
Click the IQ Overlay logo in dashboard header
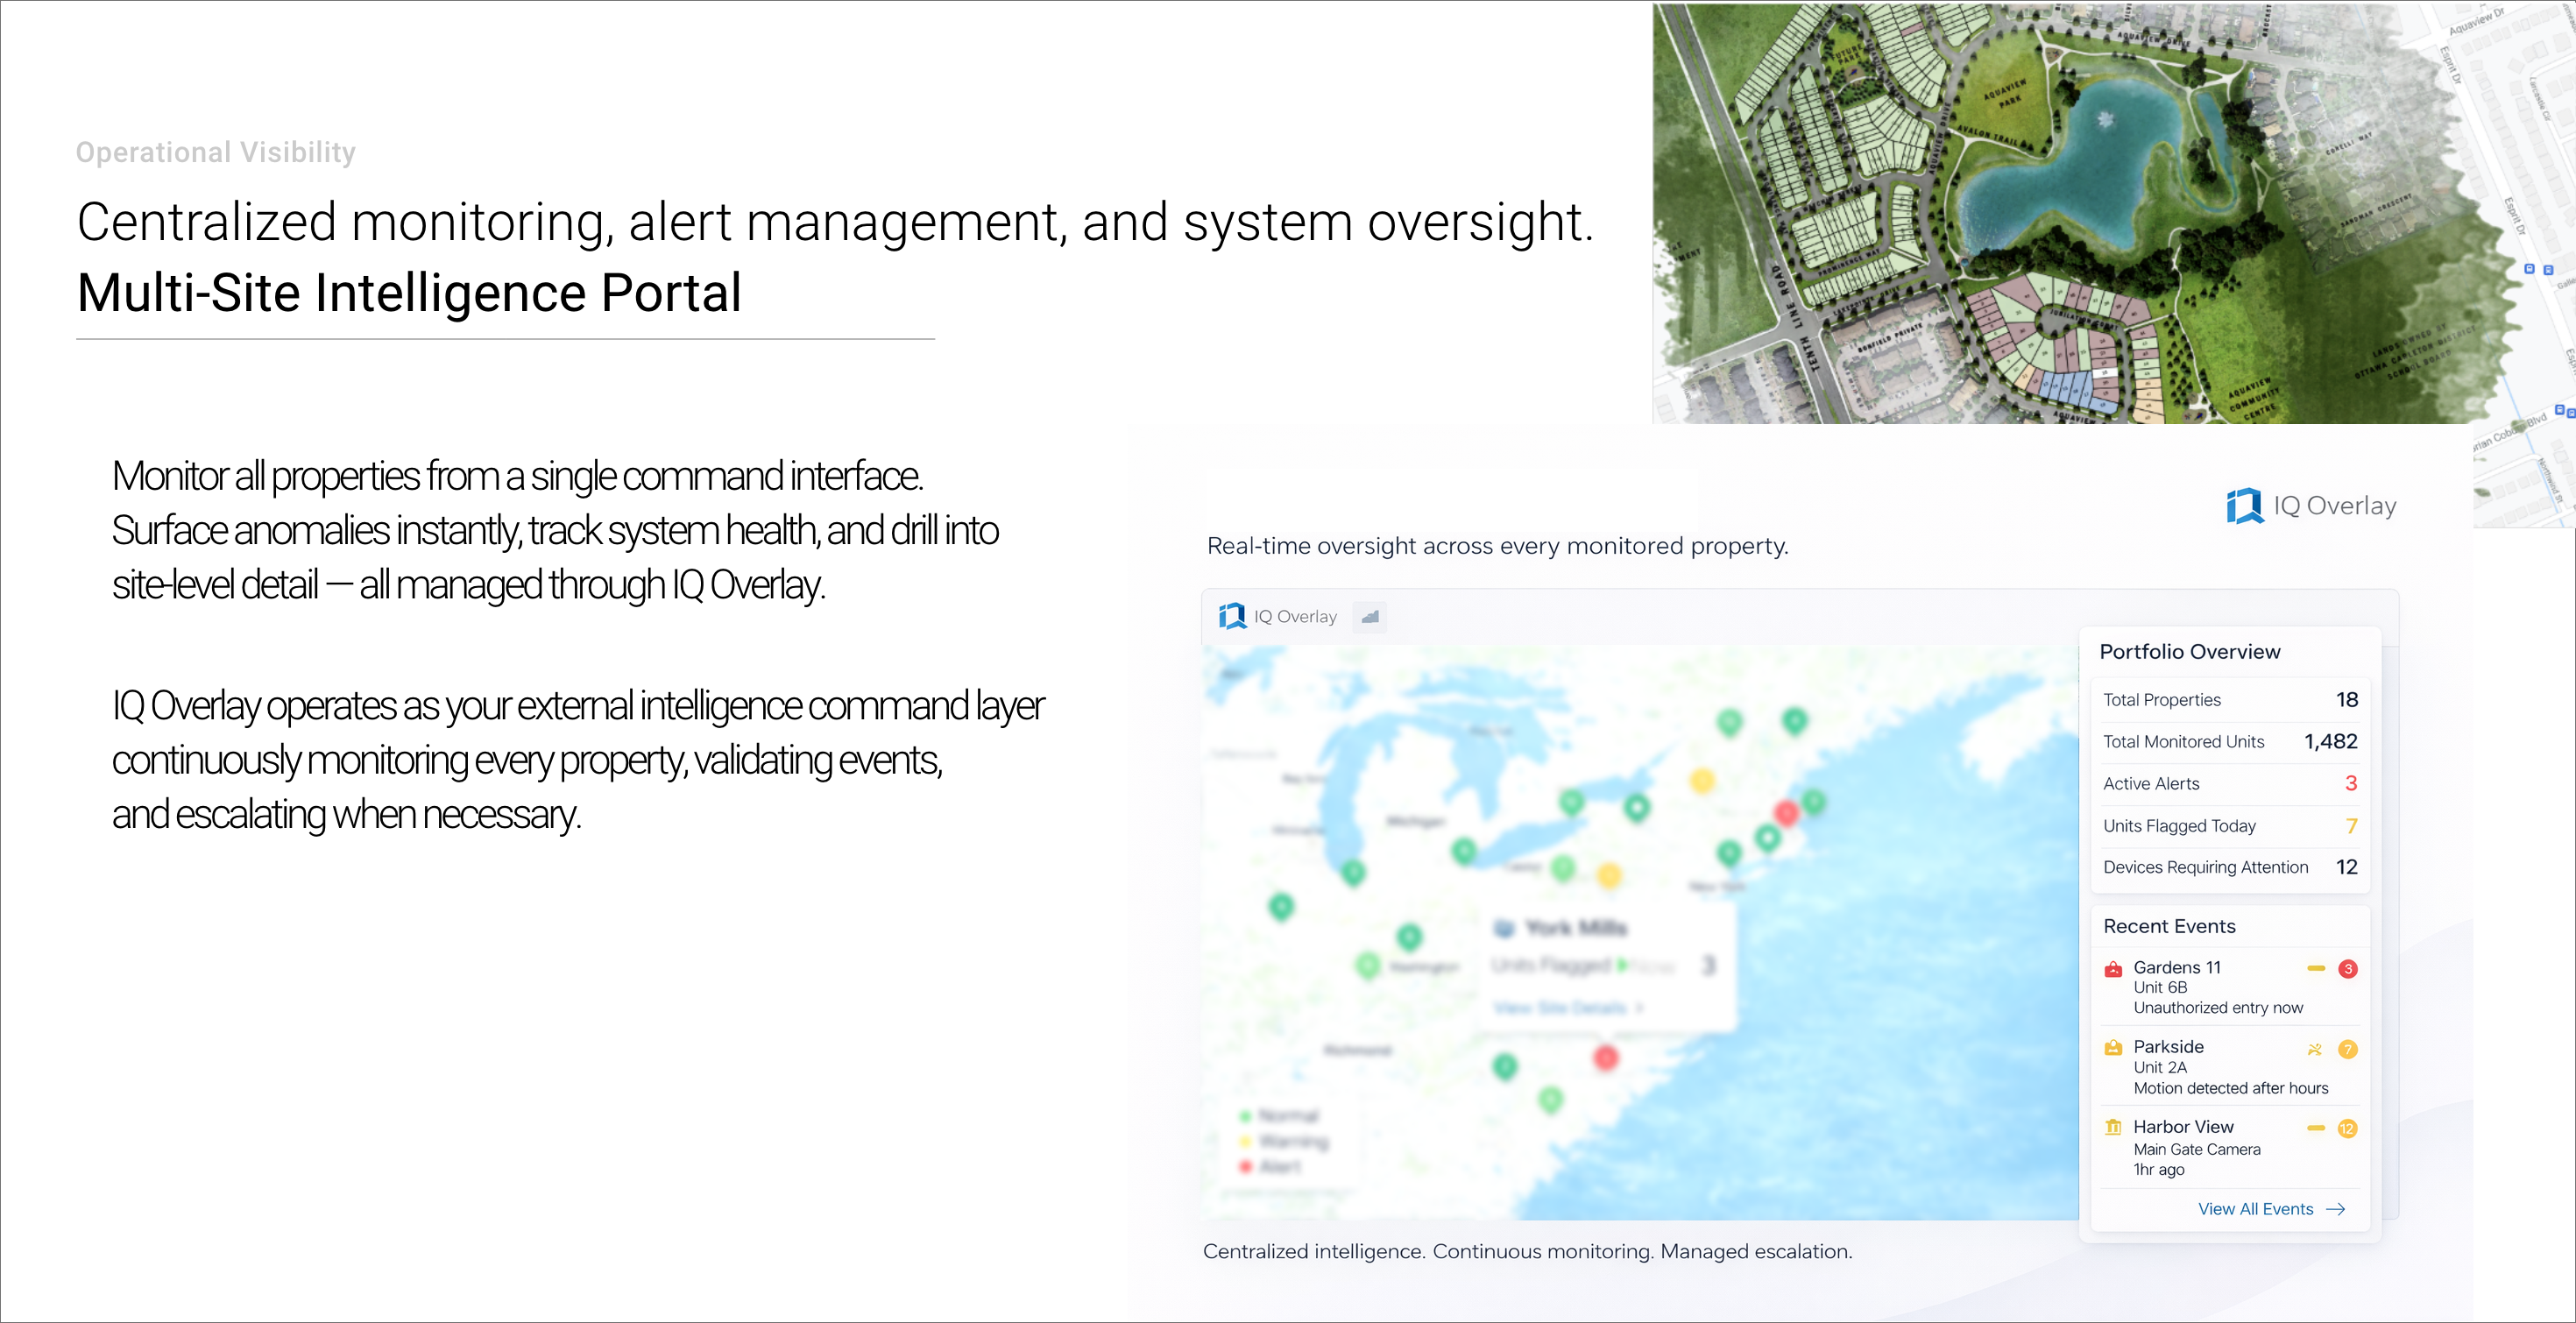(x=1231, y=617)
